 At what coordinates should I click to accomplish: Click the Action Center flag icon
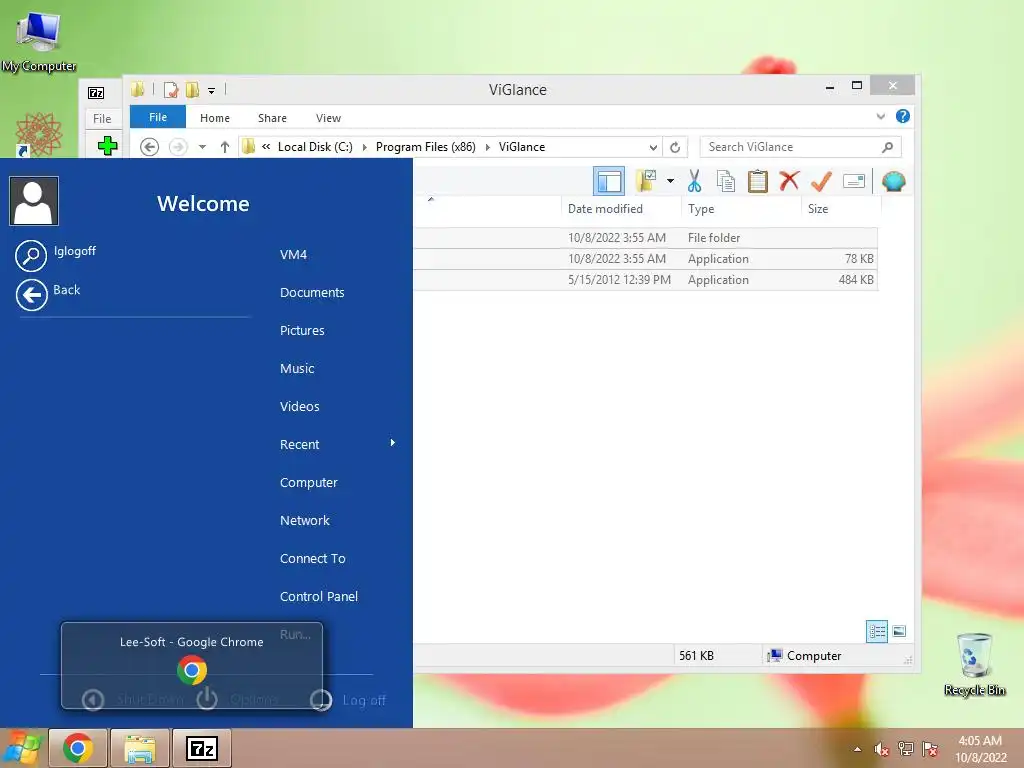[x=930, y=749]
